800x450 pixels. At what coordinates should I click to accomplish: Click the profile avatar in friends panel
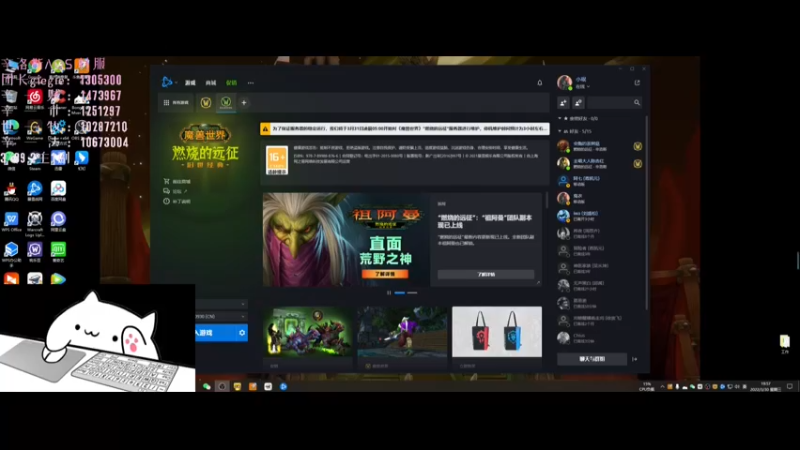(x=564, y=82)
